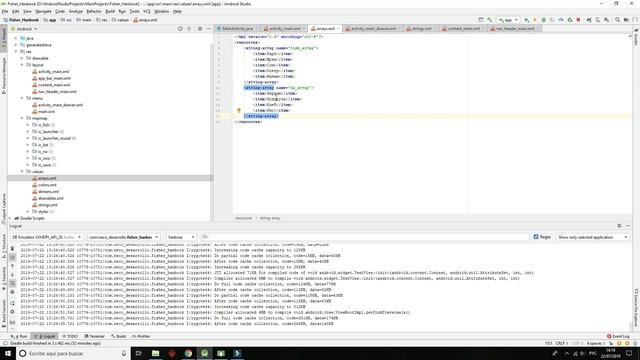
Task: Switch to MainActivity.java editor tab
Action: [x=238, y=29]
